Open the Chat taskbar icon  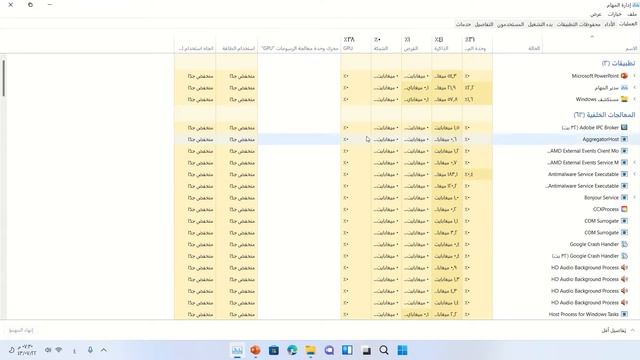(329, 350)
